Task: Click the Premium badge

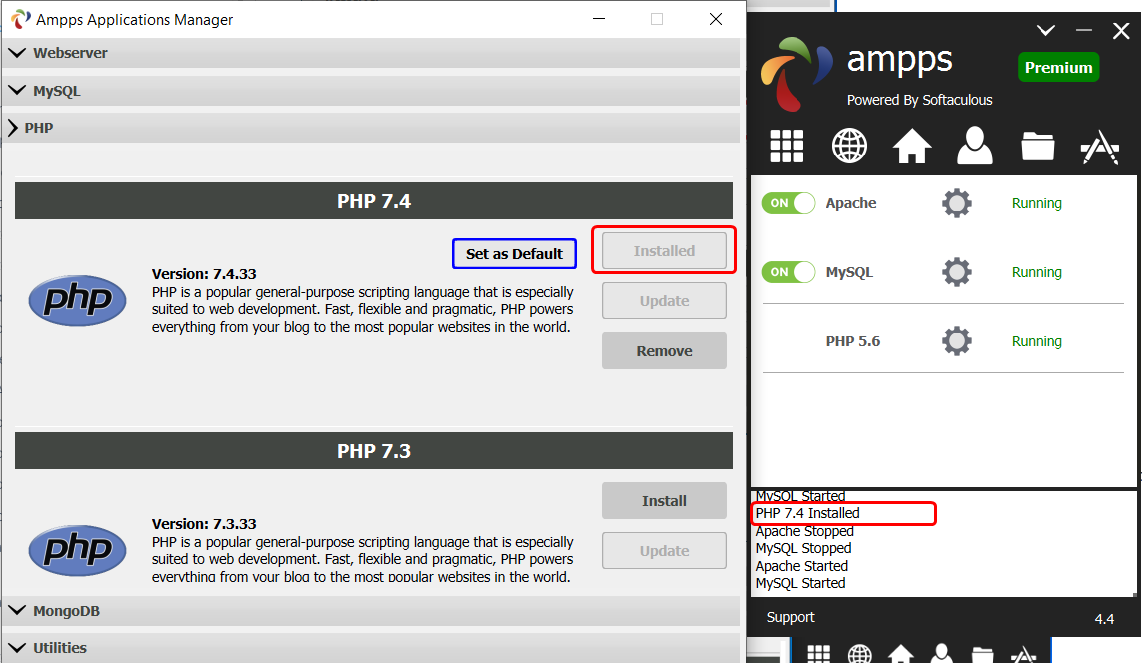Action: tap(1058, 67)
